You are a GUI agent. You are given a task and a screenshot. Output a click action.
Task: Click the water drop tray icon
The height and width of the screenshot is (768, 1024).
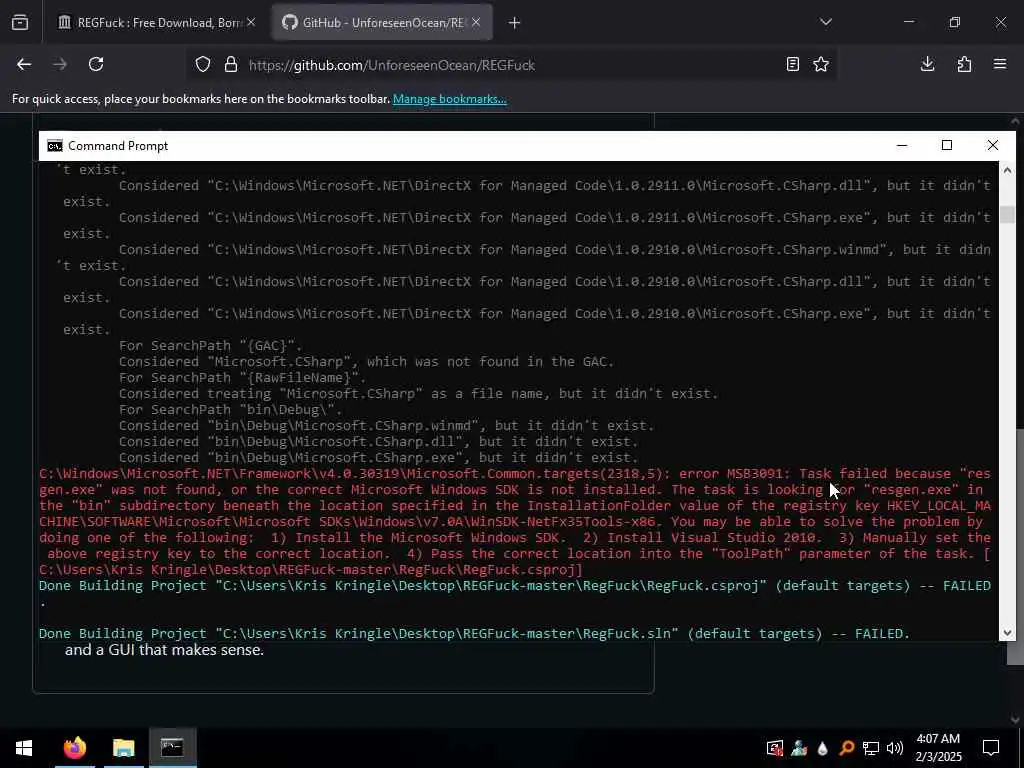[x=822, y=748]
